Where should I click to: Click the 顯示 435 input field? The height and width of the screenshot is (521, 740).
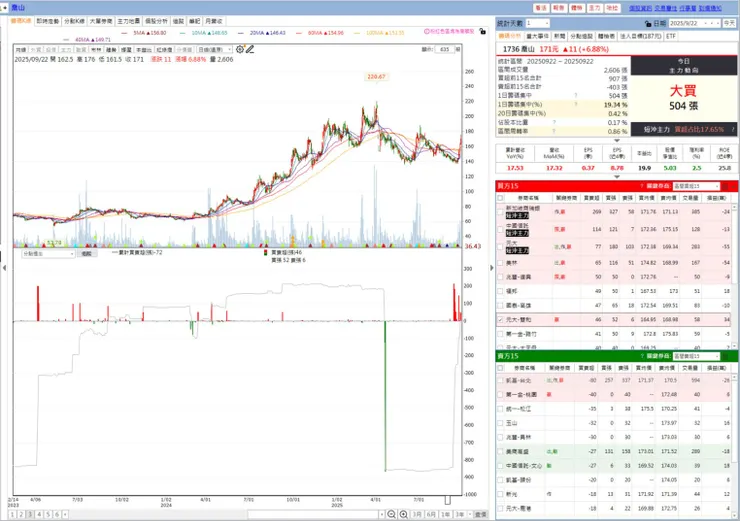click(x=445, y=49)
